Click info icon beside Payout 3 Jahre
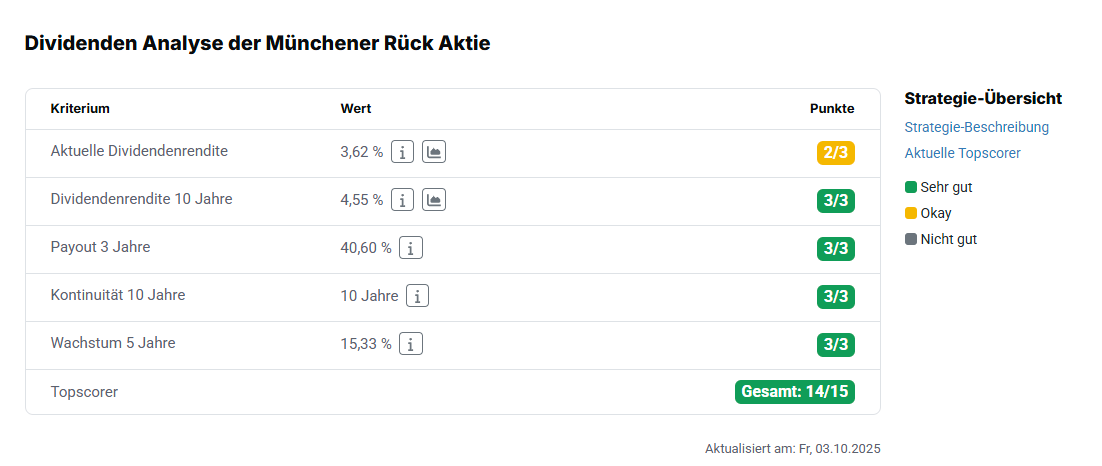1102x466 pixels. (x=411, y=248)
